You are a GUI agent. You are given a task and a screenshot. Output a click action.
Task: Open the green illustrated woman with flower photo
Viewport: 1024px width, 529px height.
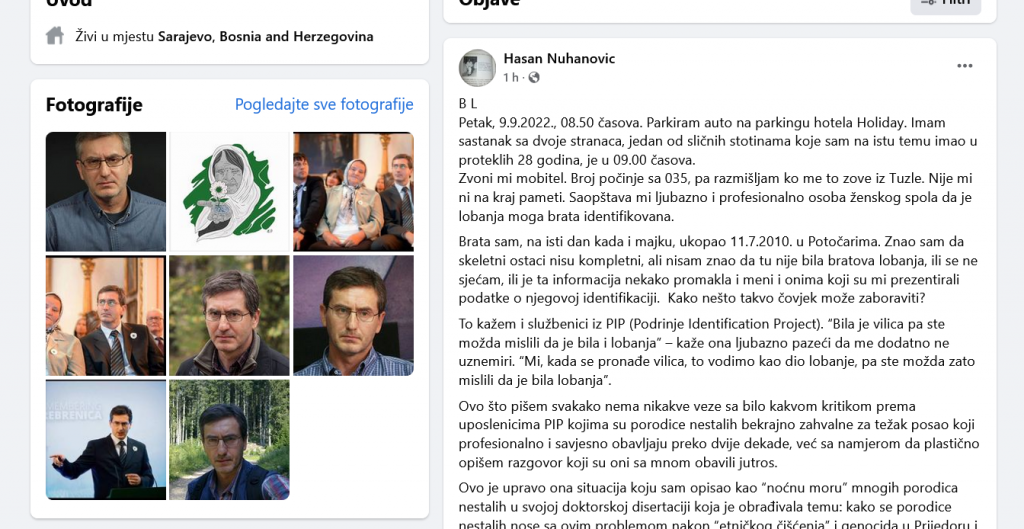click(x=229, y=191)
